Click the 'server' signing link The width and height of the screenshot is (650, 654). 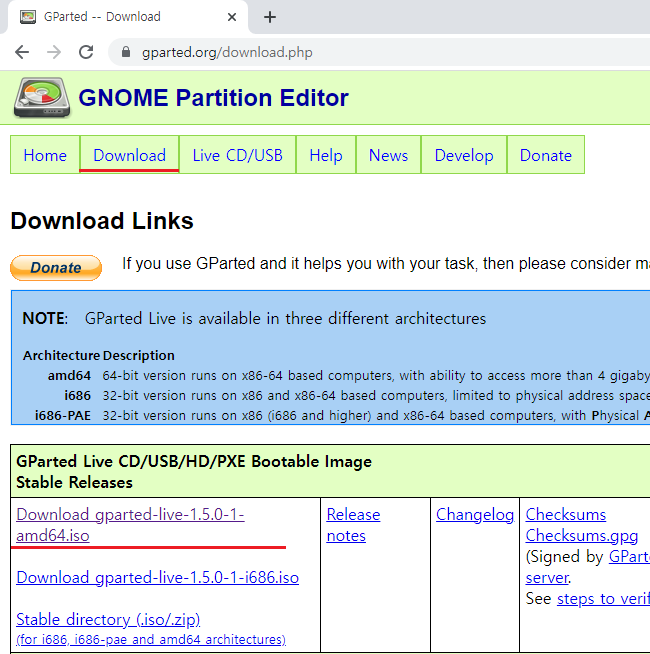[547, 578]
